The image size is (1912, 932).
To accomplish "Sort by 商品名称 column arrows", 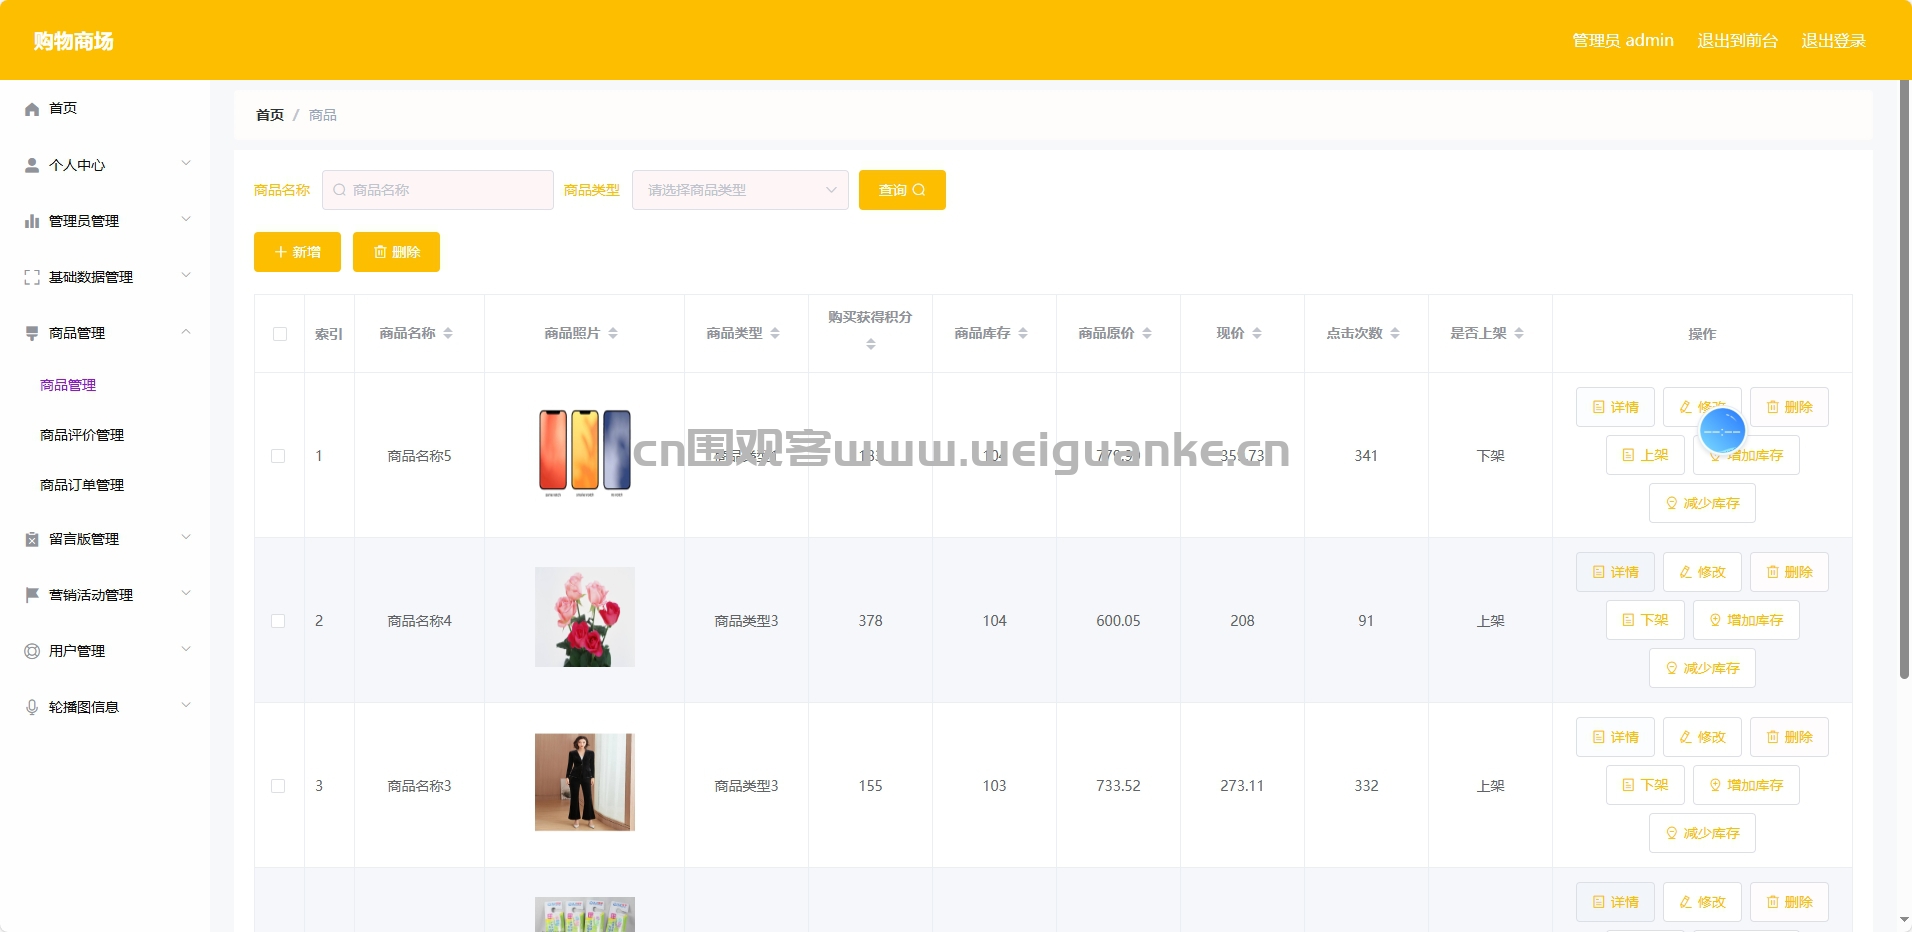I will pyautogui.click(x=448, y=333).
